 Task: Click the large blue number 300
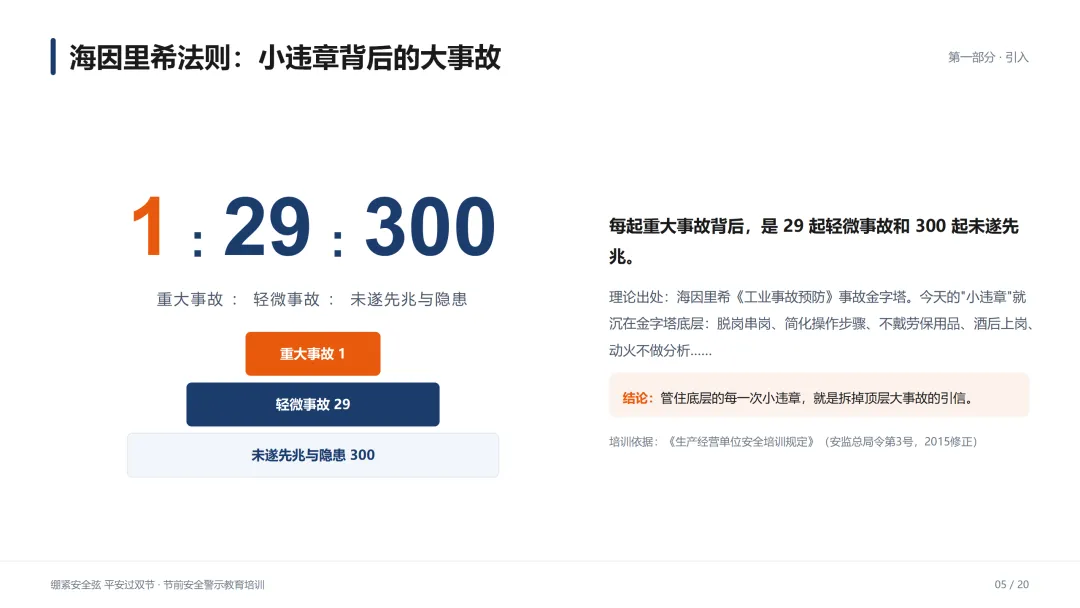point(429,227)
